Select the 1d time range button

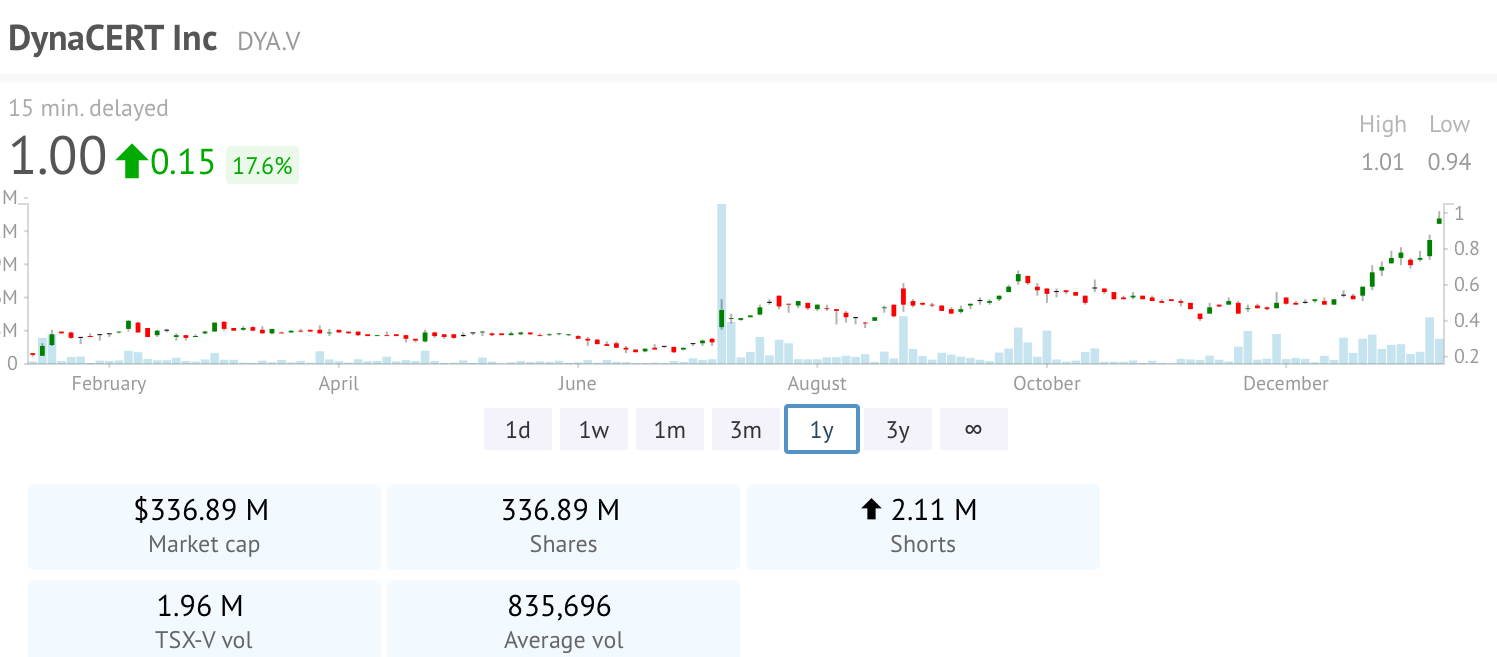click(518, 429)
